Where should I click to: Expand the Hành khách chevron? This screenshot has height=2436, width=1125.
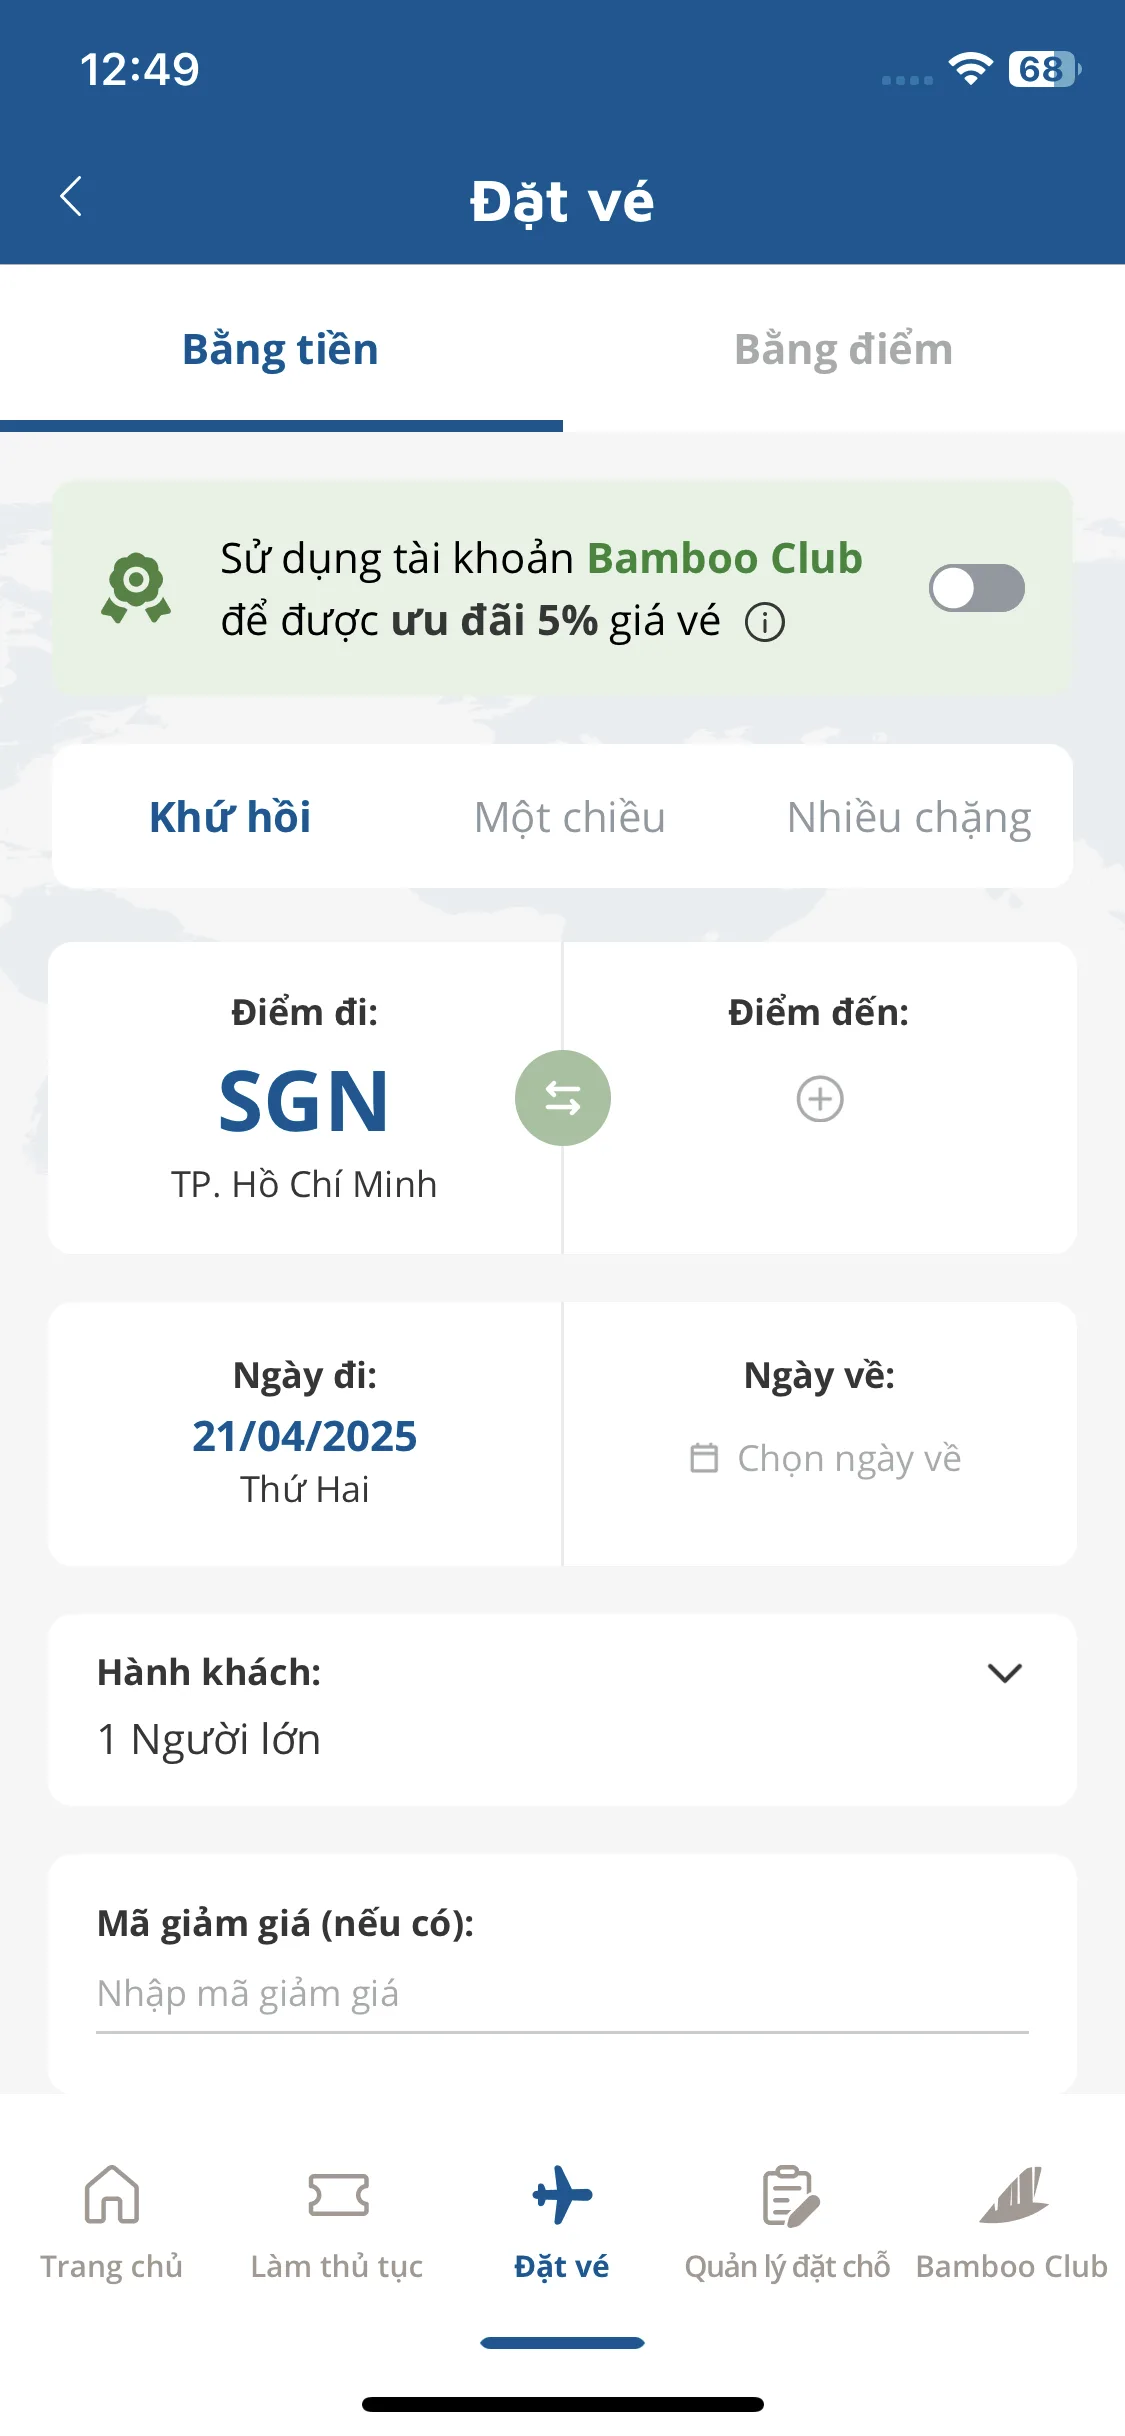1004,1673
